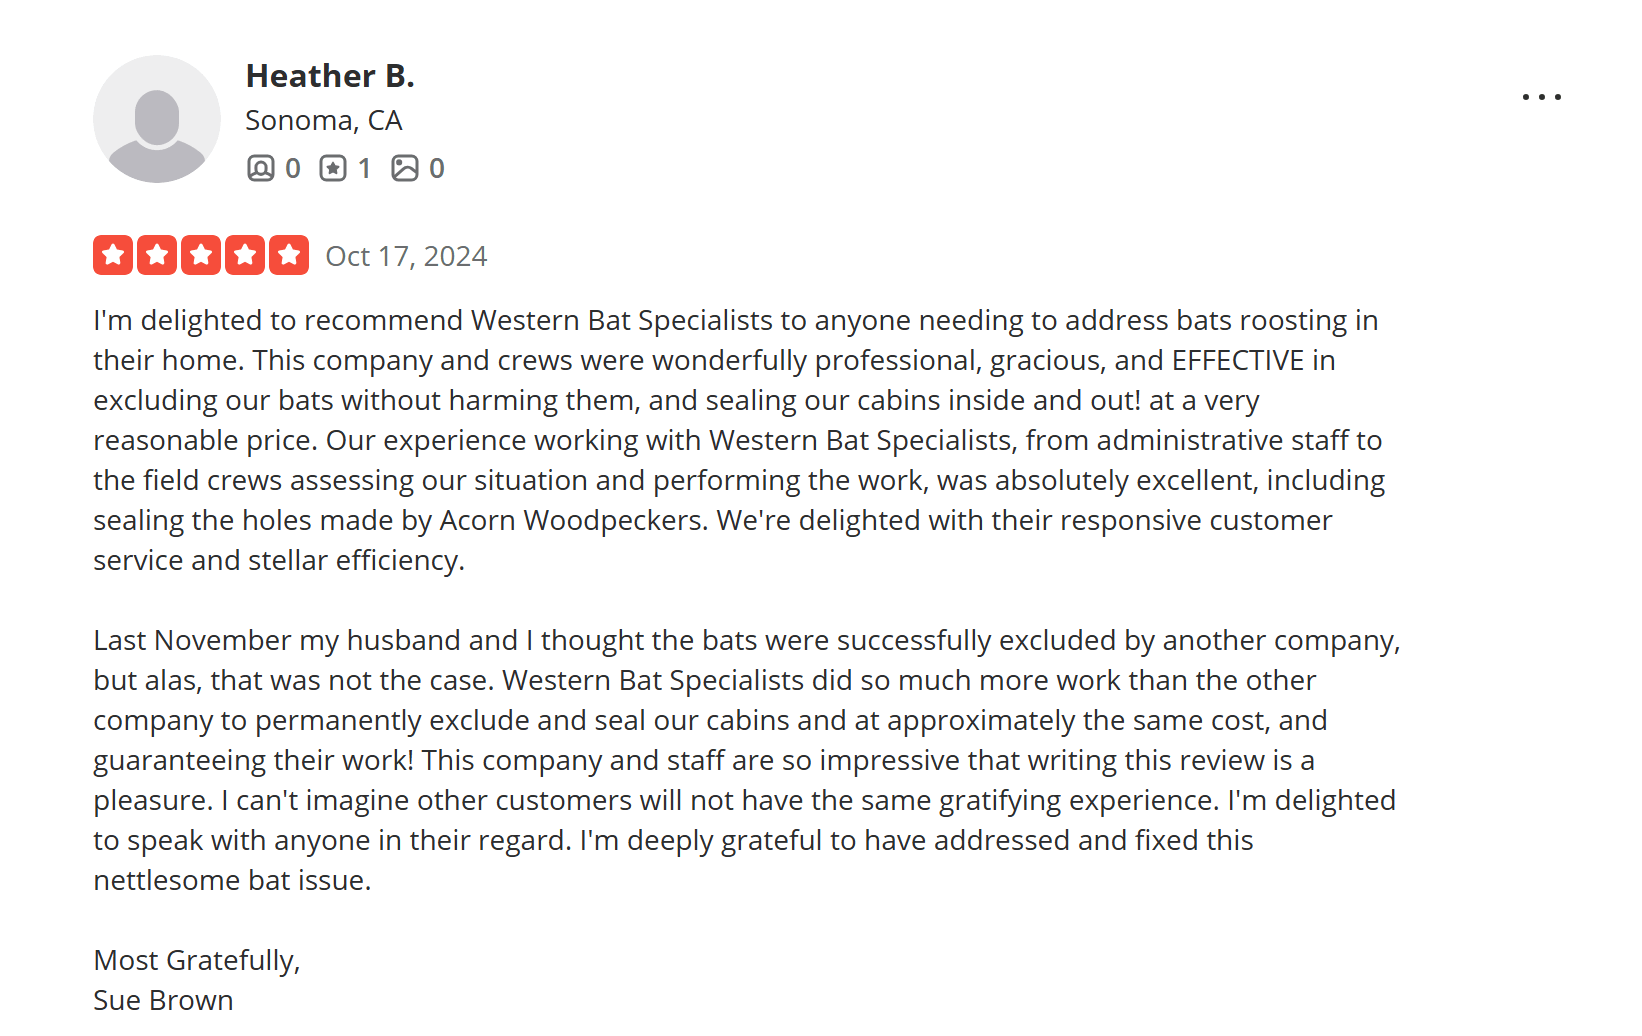Click the reviews count star icon

point(333,168)
